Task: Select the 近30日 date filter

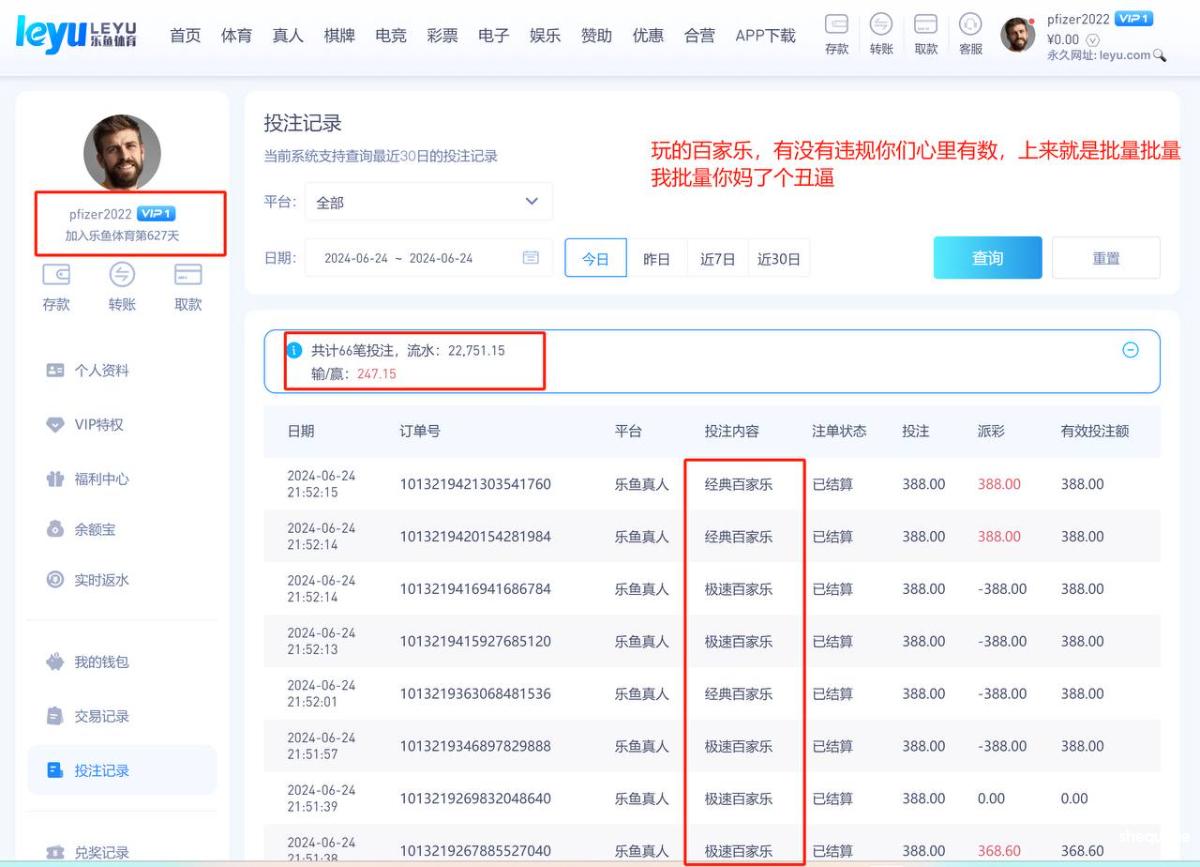Action: [779, 258]
